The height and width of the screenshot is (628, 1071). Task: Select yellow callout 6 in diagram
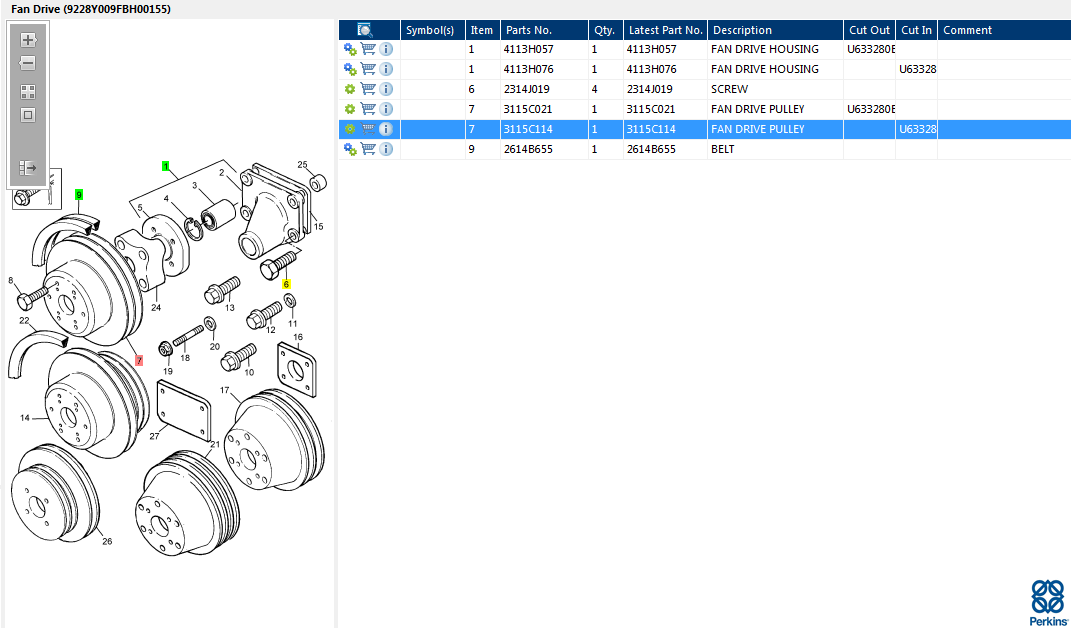point(286,284)
